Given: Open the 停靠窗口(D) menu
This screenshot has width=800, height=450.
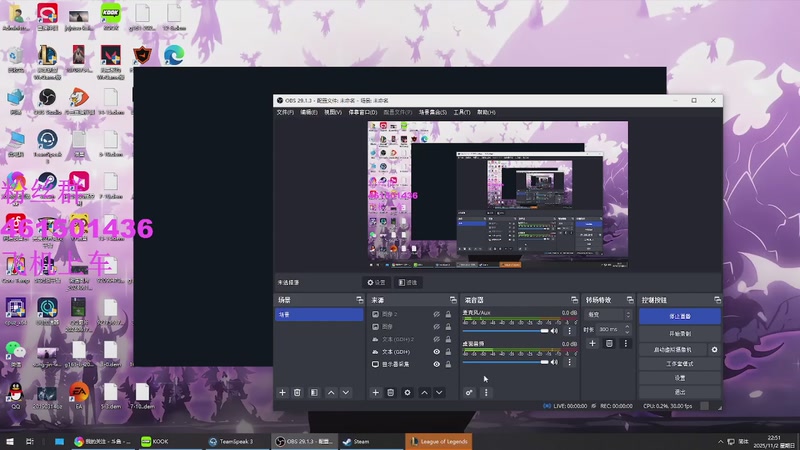Looking at the screenshot, I should tap(363, 112).
